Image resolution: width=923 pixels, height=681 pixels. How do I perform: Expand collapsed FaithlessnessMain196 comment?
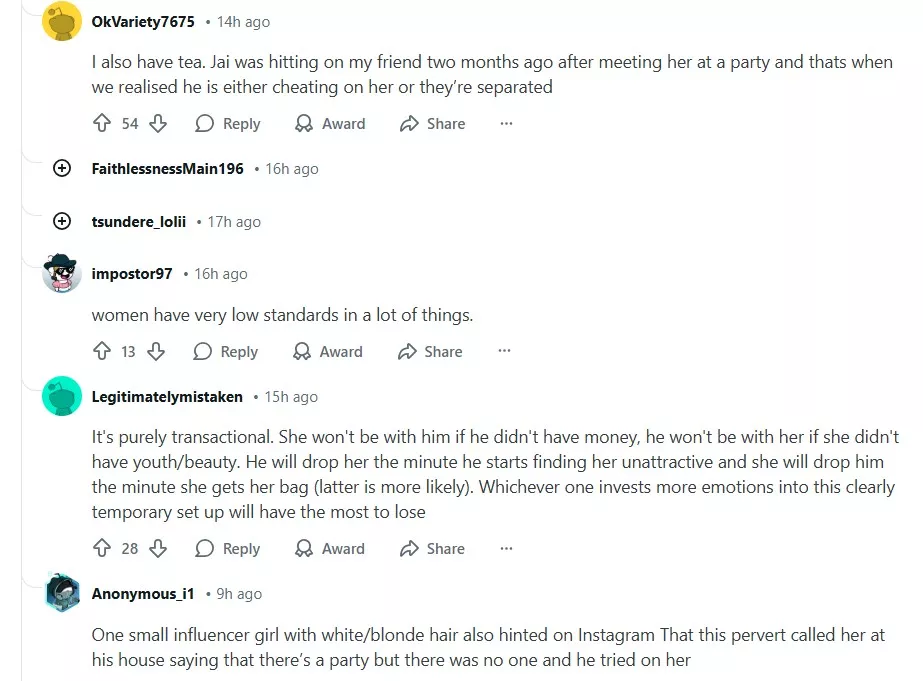pos(62,169)
